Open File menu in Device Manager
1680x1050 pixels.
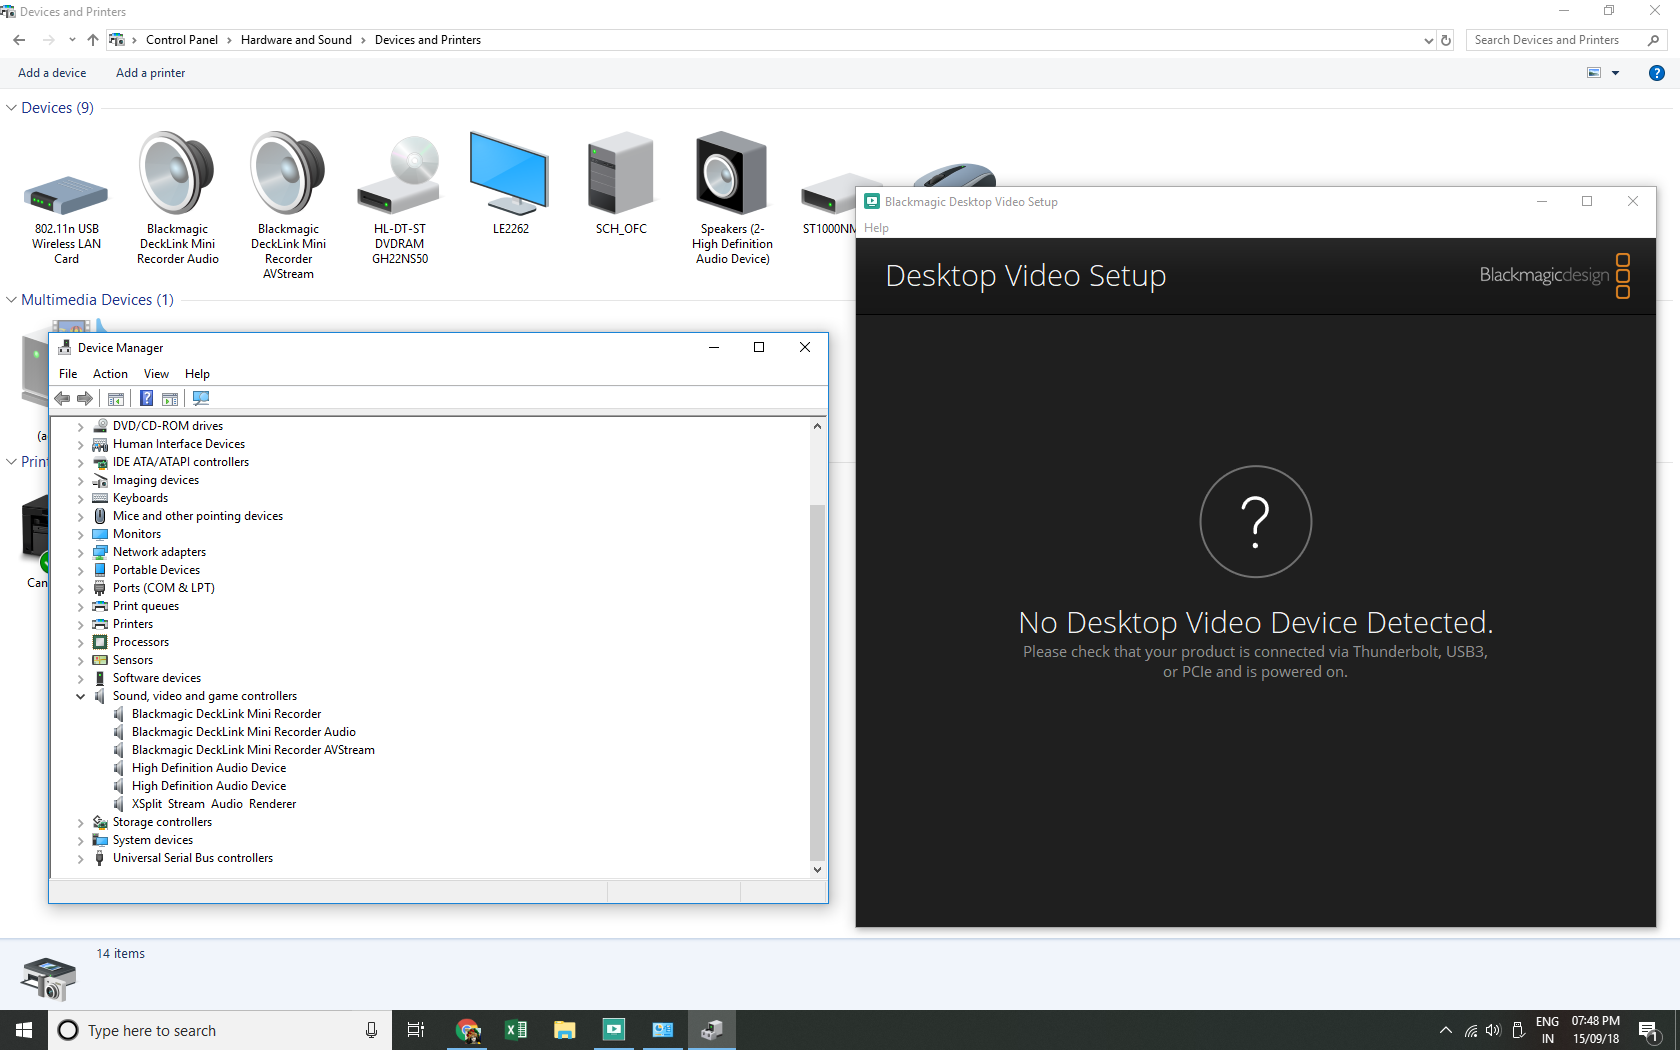(x=68, y=374)
